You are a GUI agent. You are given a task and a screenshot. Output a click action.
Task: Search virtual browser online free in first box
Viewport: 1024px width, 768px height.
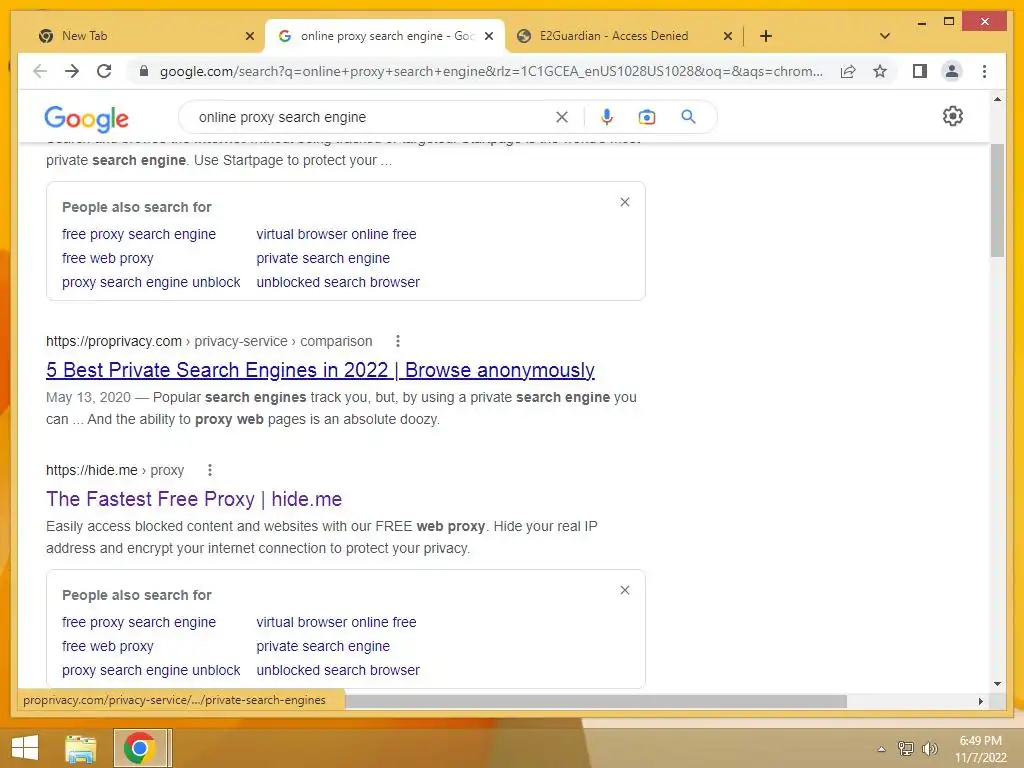coord(336,234)
